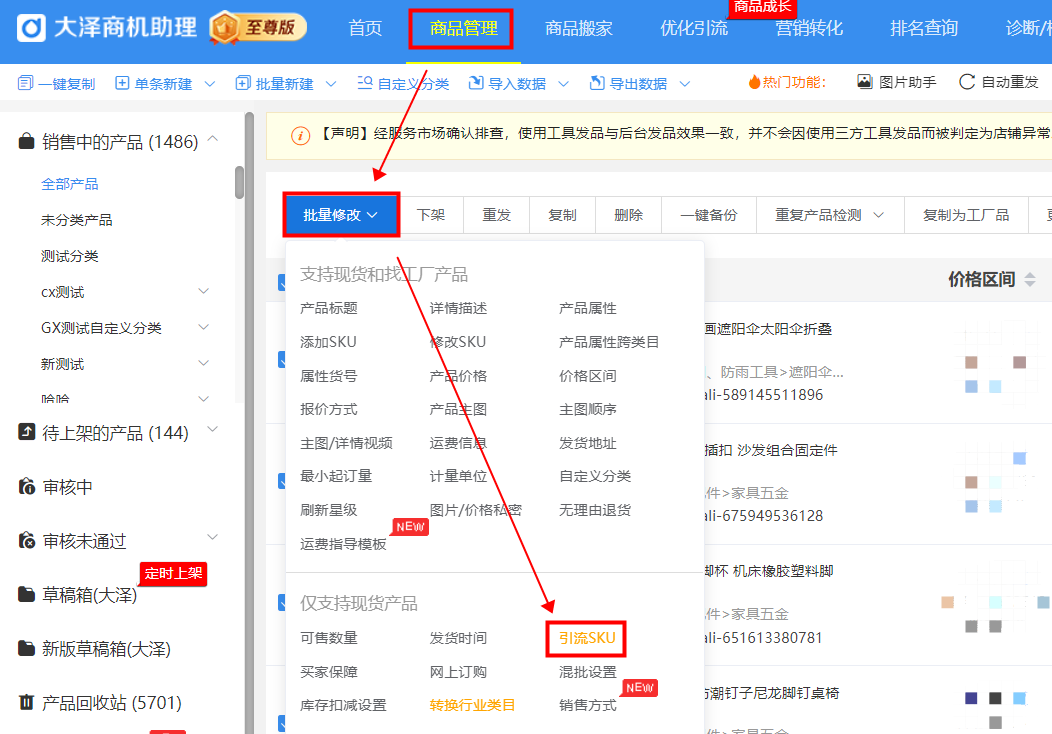Select 引流SKU from the batch edit menu
Image resolution: width=1052 pixels, height=734 pixels.
point(585,638)
